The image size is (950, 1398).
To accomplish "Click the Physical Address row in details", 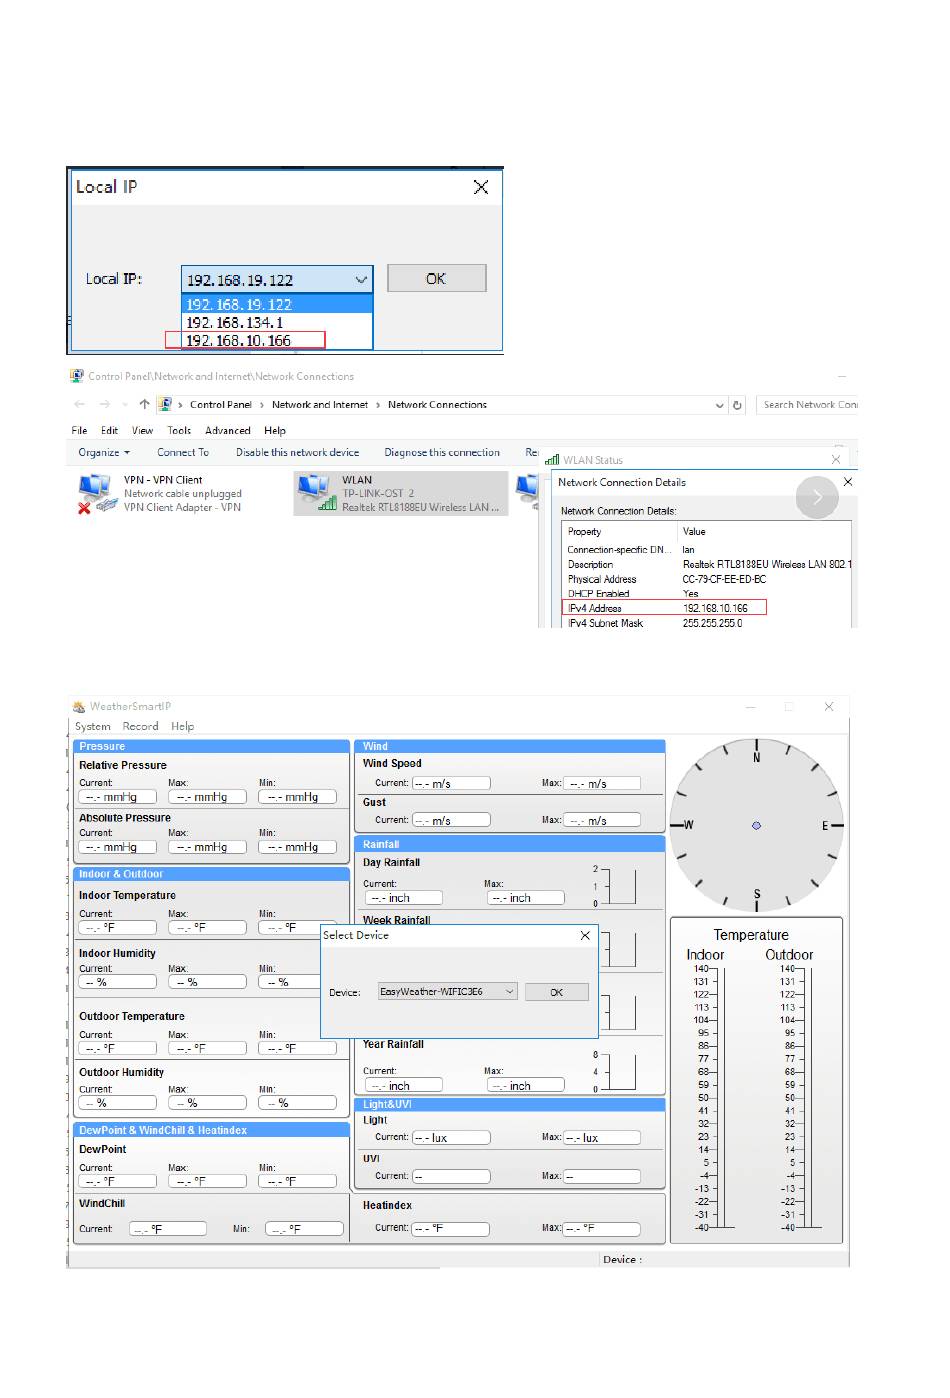I will [x=708, y=579].
